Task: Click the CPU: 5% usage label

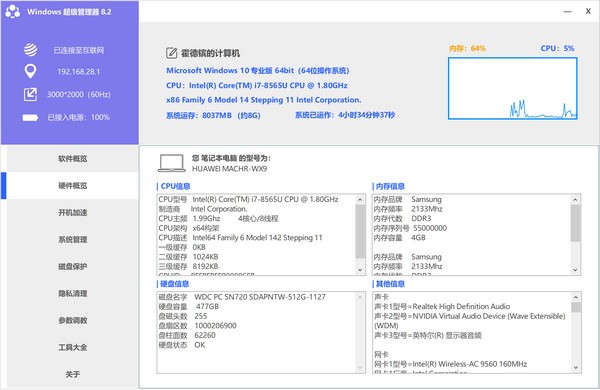Action: [x=557, y=48]
